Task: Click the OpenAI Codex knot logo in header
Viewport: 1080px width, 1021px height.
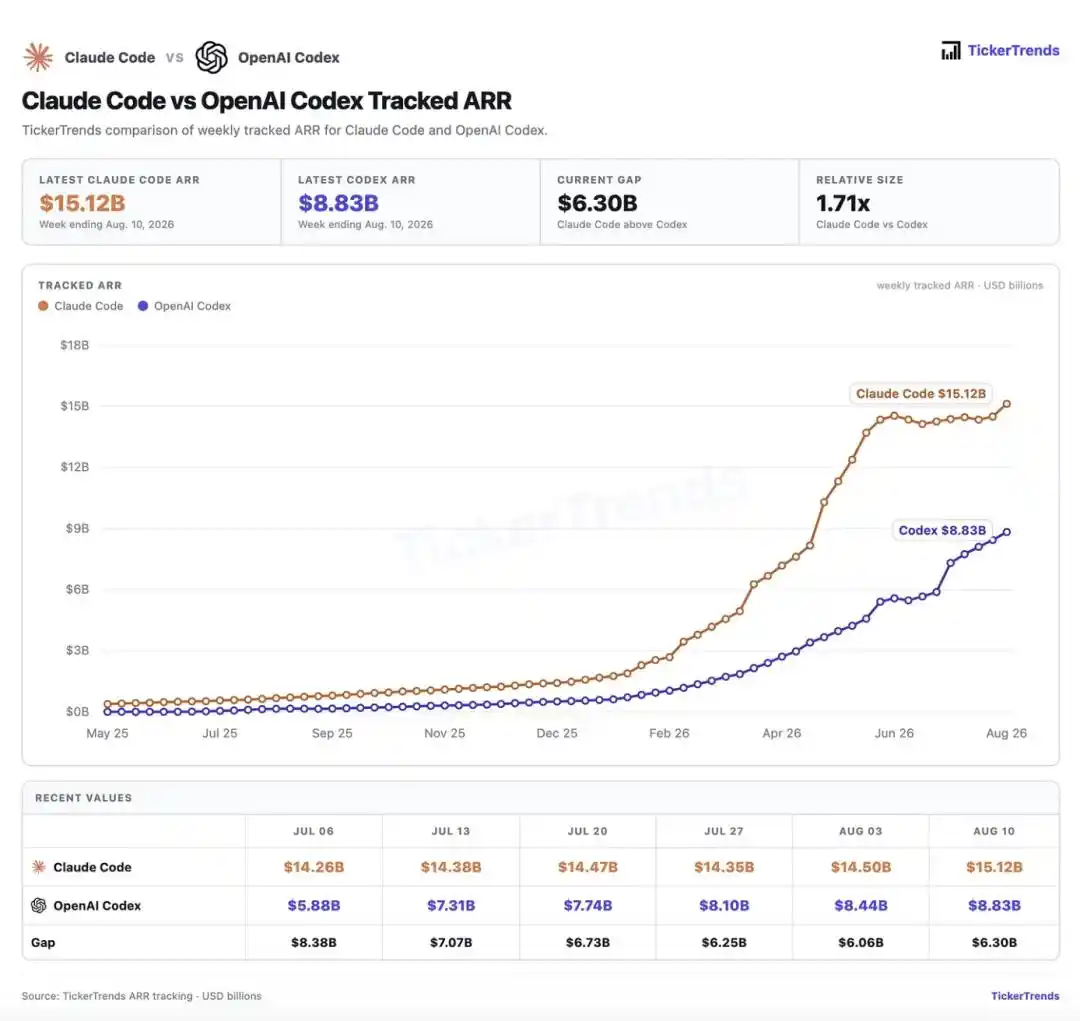Action: [x=211, y=57]
